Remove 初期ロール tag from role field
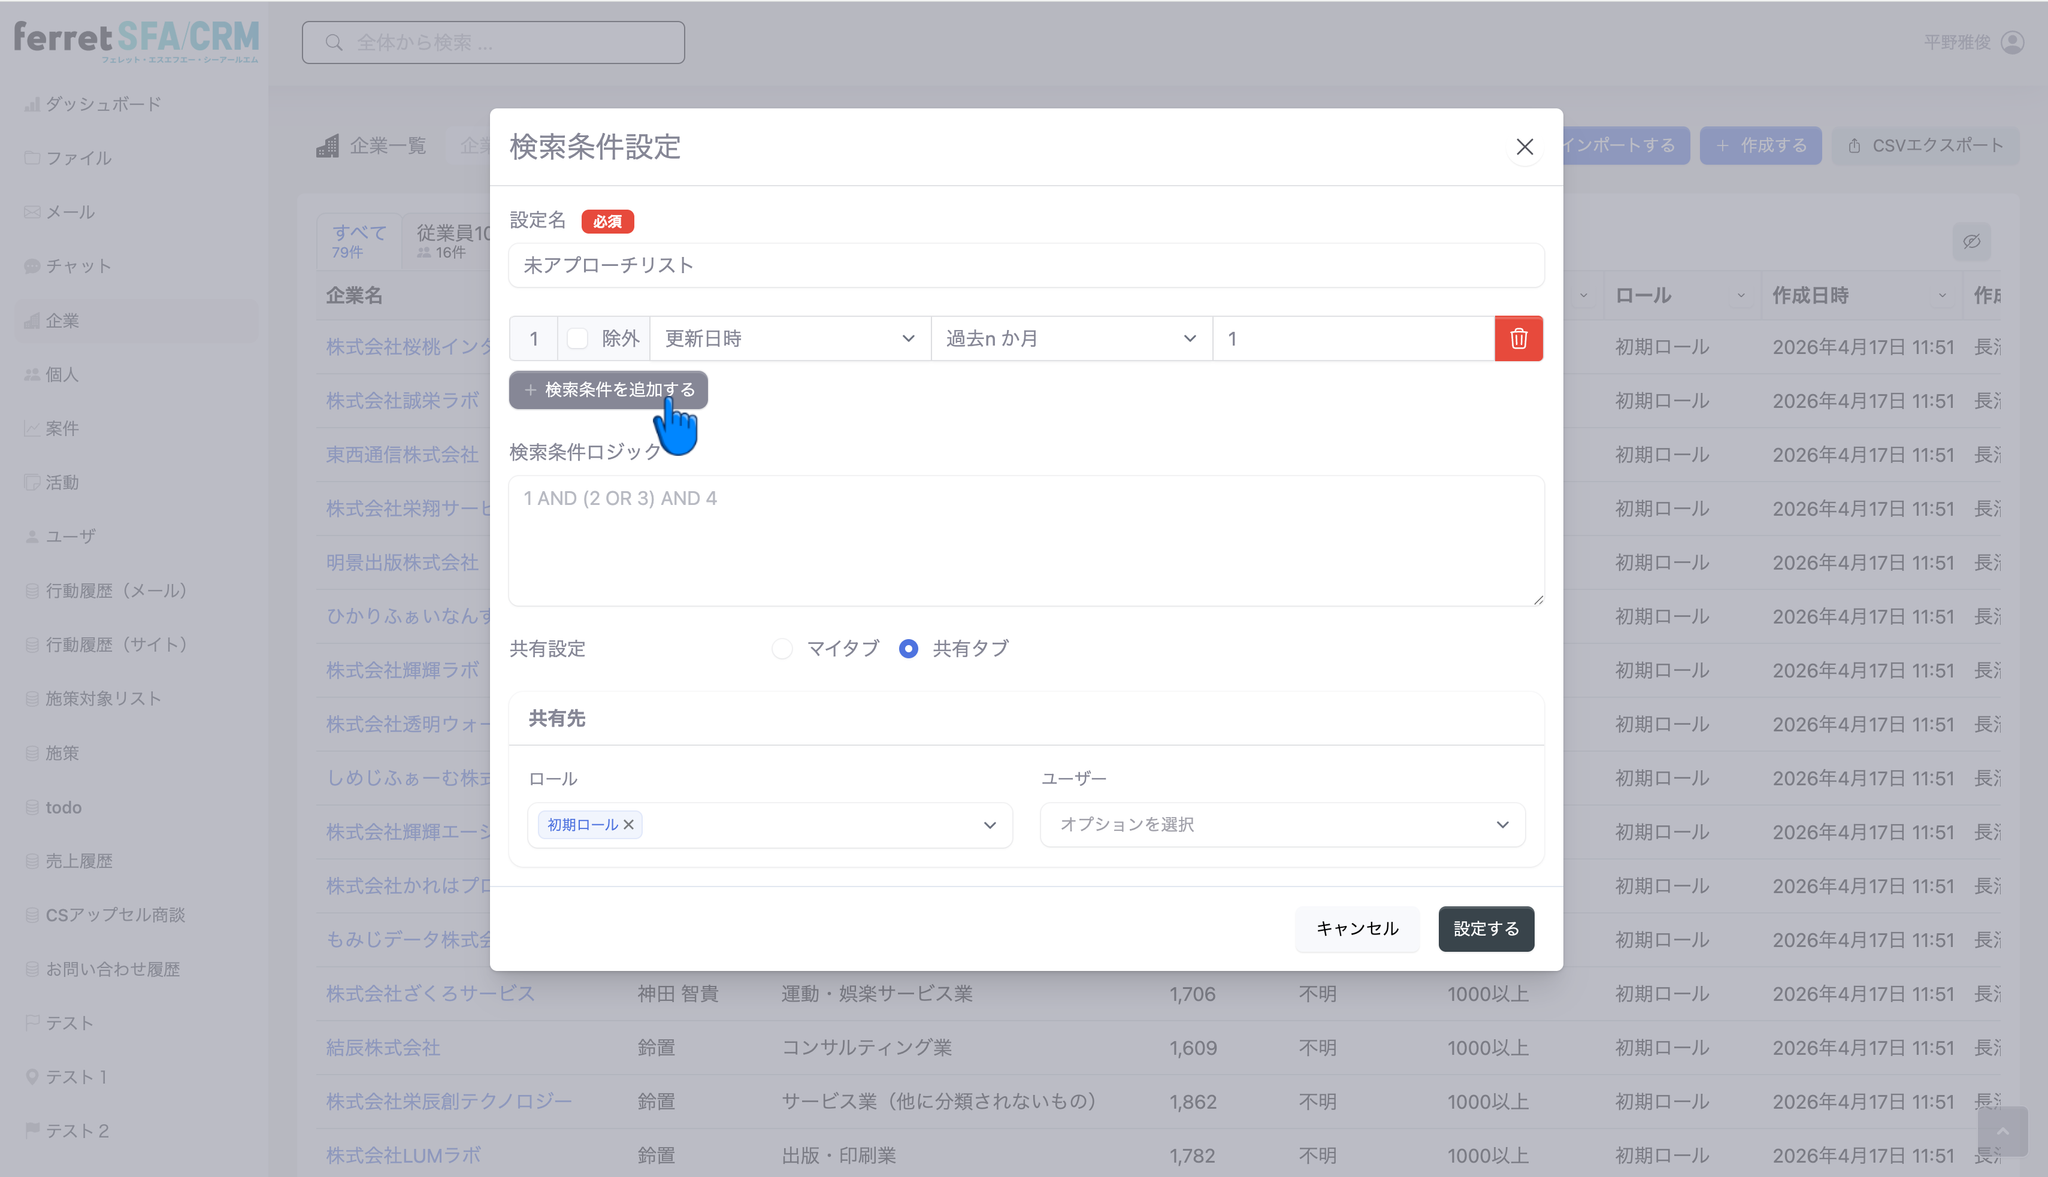This screenshot has height=1177, width=2048. 629,825
